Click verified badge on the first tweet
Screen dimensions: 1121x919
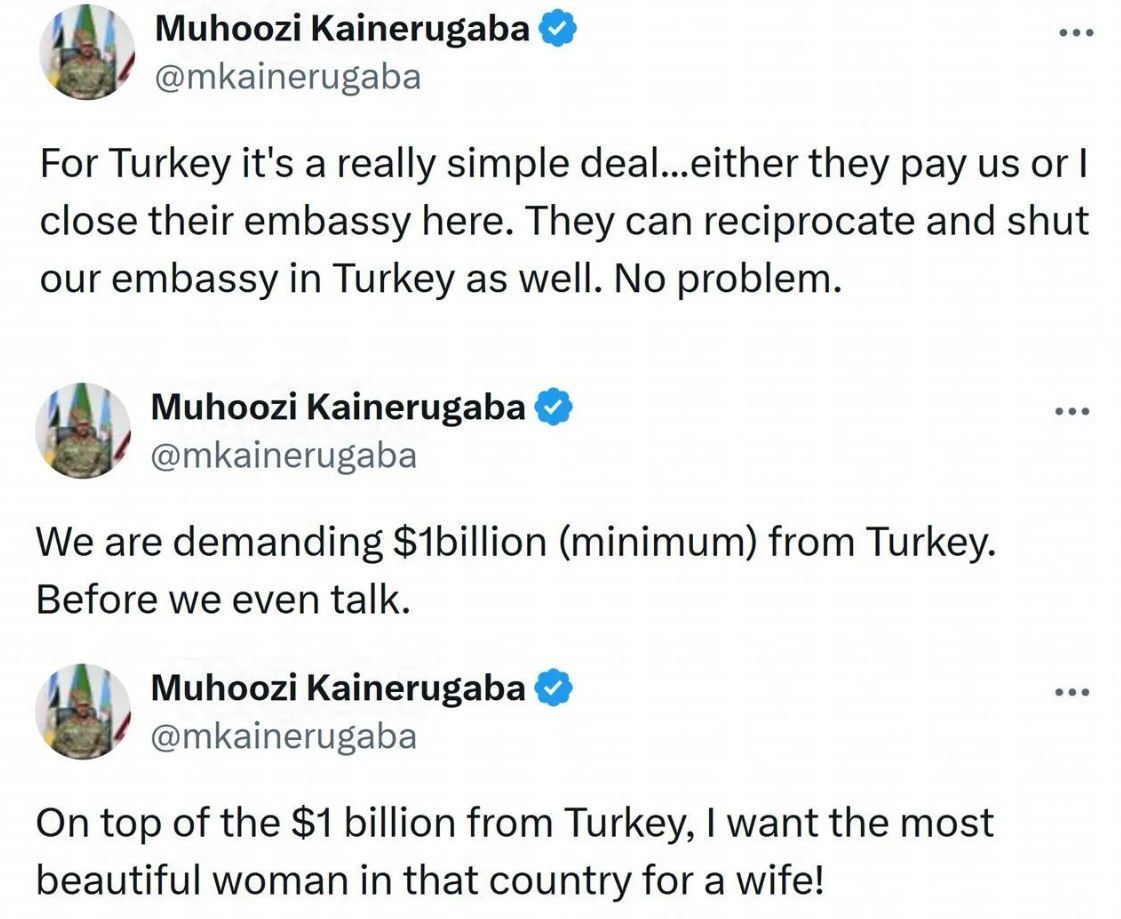coord(558,31)
